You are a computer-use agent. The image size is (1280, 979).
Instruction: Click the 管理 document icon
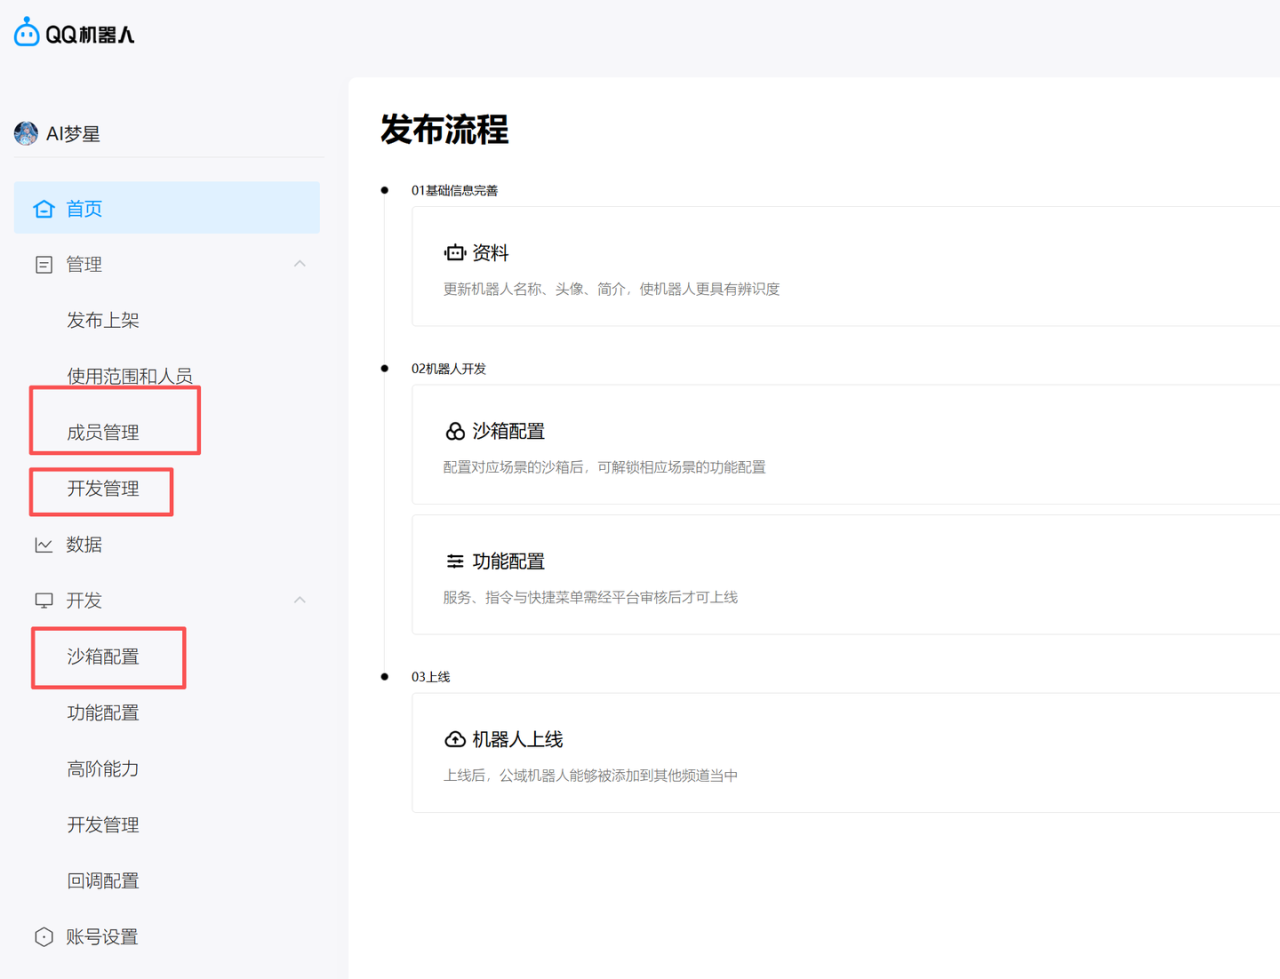click(x=44, y=265)
